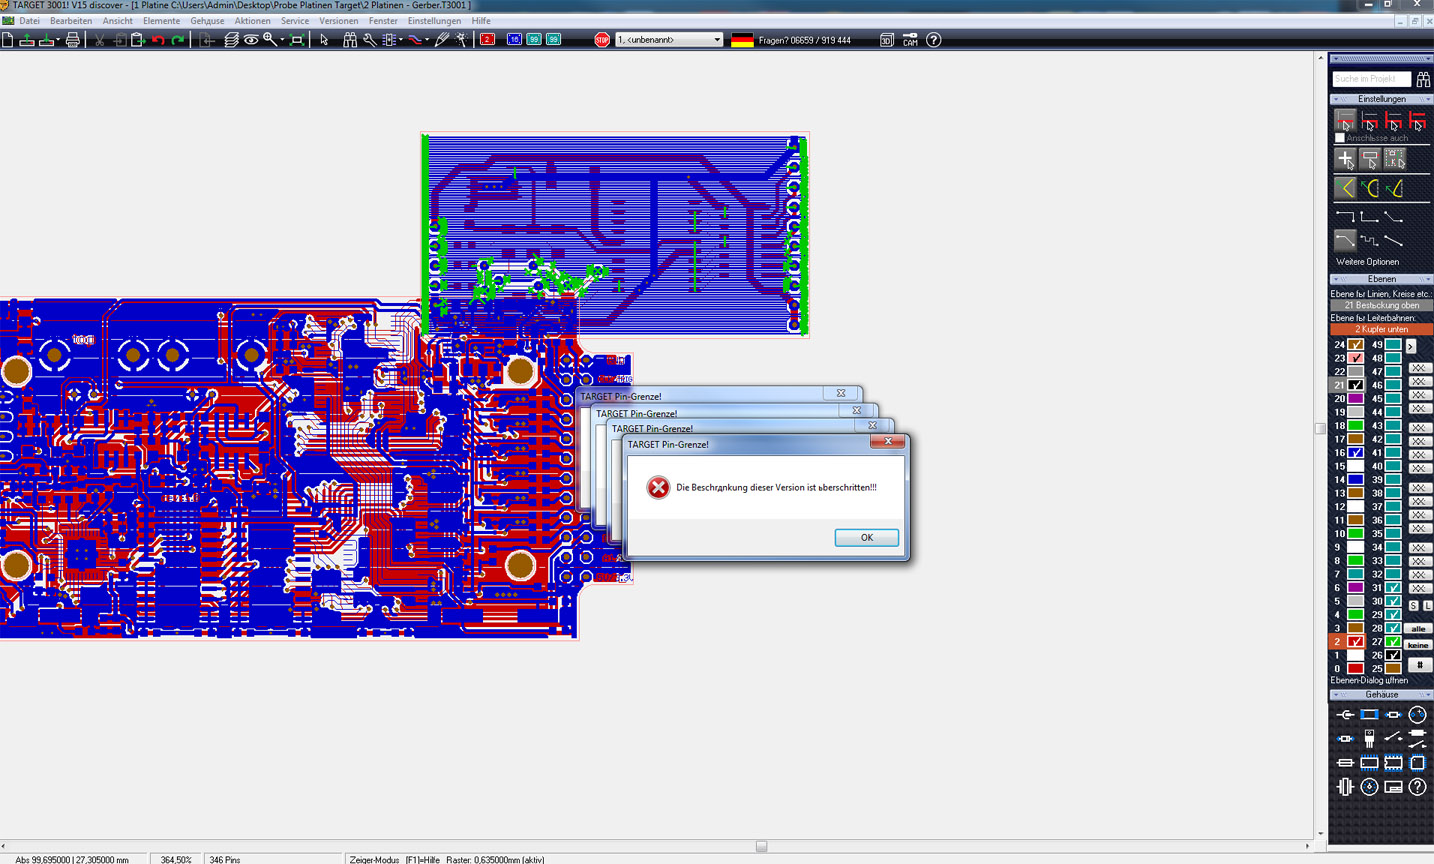Open the '1. <unbenannt>' dropdown

(669, 40)
